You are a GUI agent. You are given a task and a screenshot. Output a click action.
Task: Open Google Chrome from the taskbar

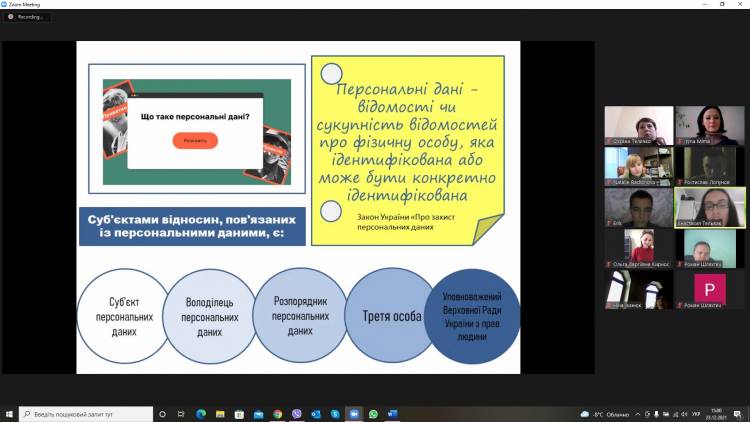tap(277, 414)
